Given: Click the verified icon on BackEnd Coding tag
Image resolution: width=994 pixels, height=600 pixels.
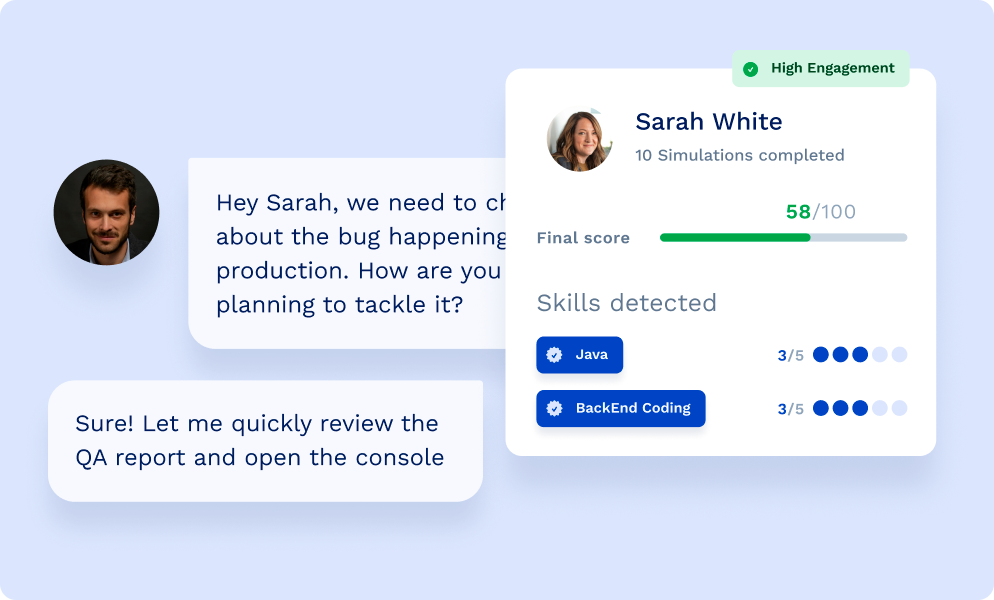Looking at the screenshot, I should (x=554, y=408).
